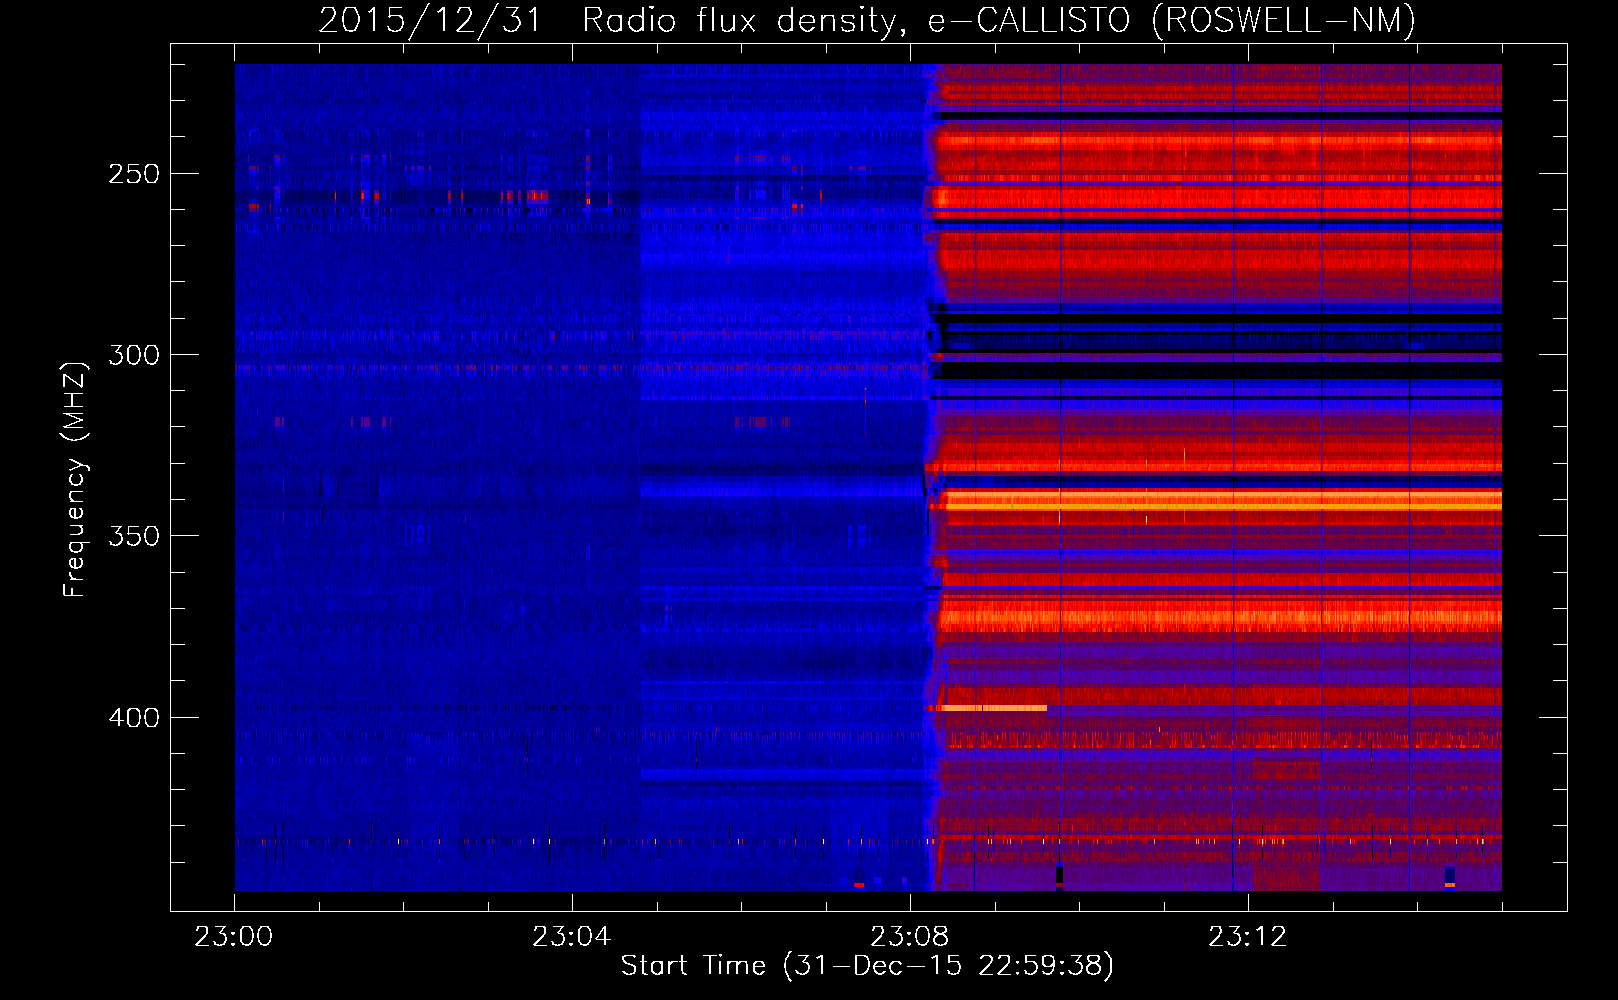
Task: Click the 23:04 time axis label
Action: [572, 937]
